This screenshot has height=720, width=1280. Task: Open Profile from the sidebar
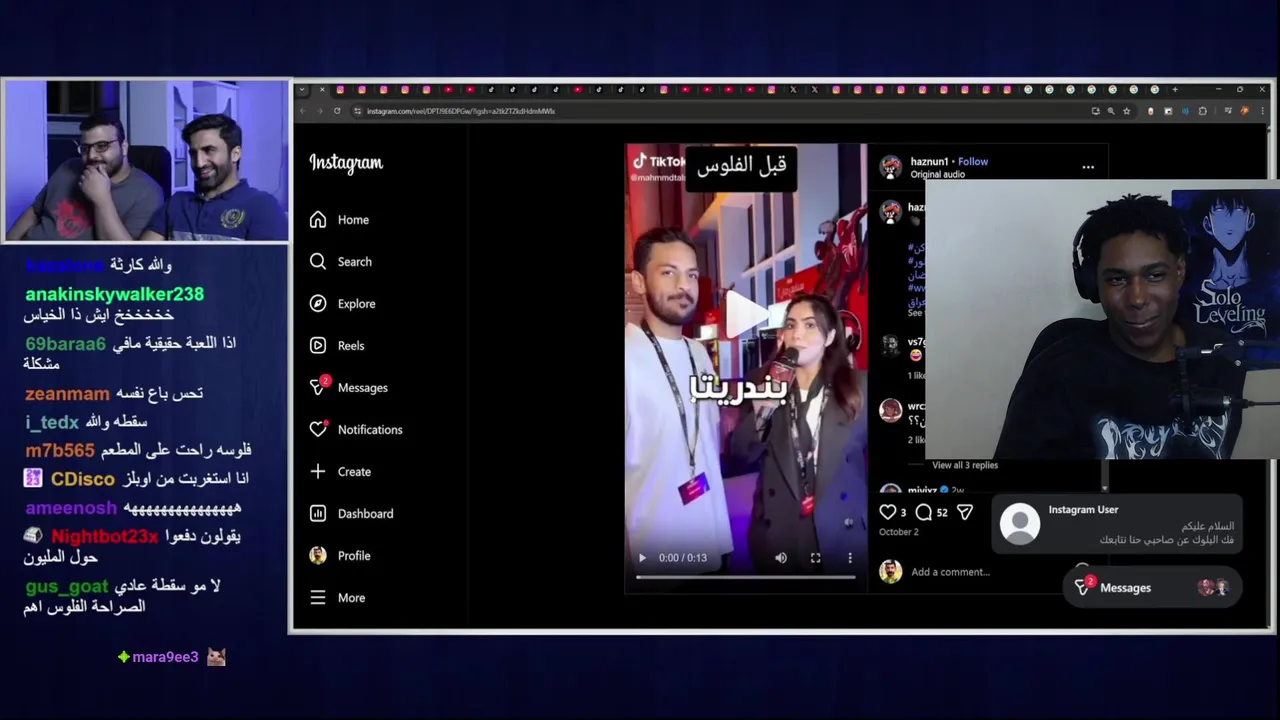point(340,556)
